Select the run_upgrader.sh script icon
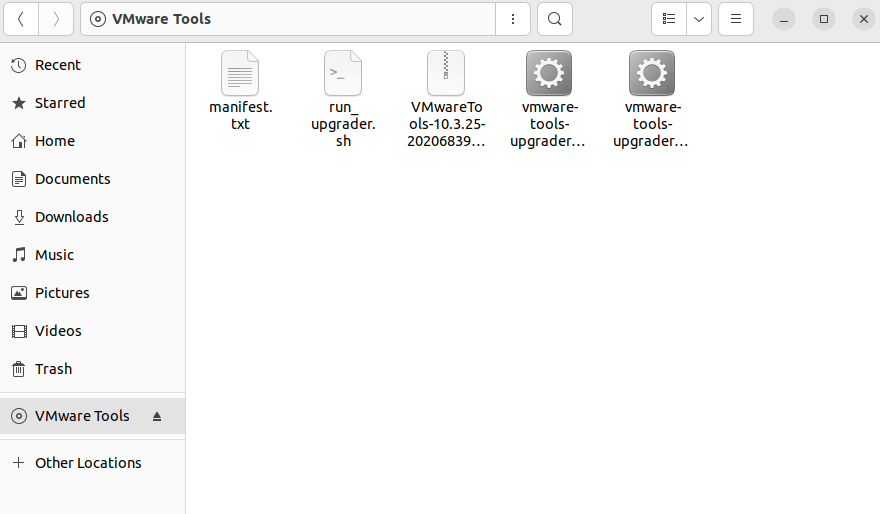This screenshot has height=514, width=880. (x=343, y=73)
